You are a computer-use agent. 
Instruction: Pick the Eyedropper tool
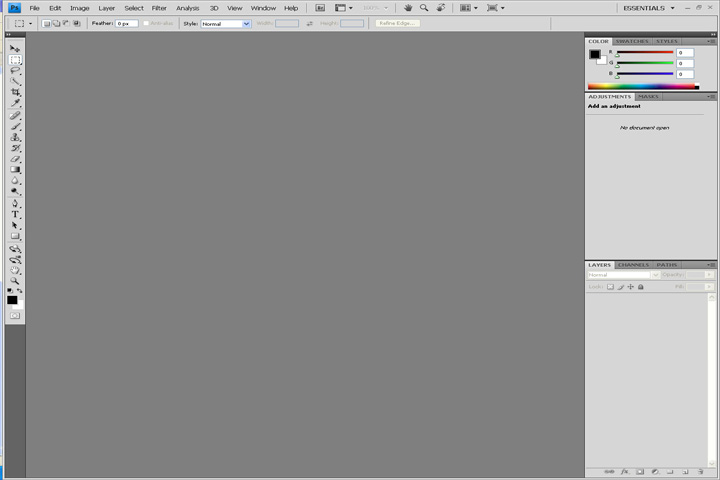[x=15, y=103]
